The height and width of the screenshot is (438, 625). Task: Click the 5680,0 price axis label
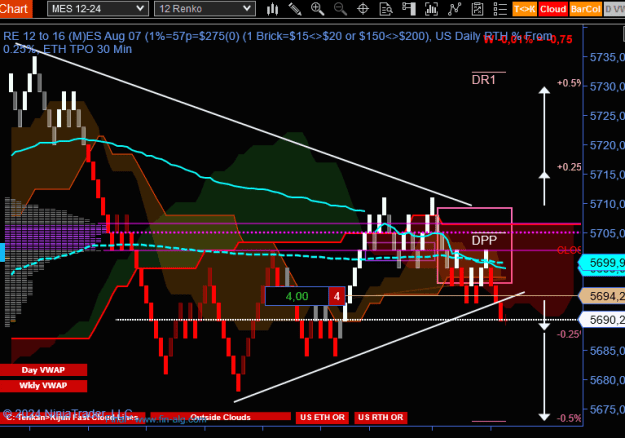(607, 380)
